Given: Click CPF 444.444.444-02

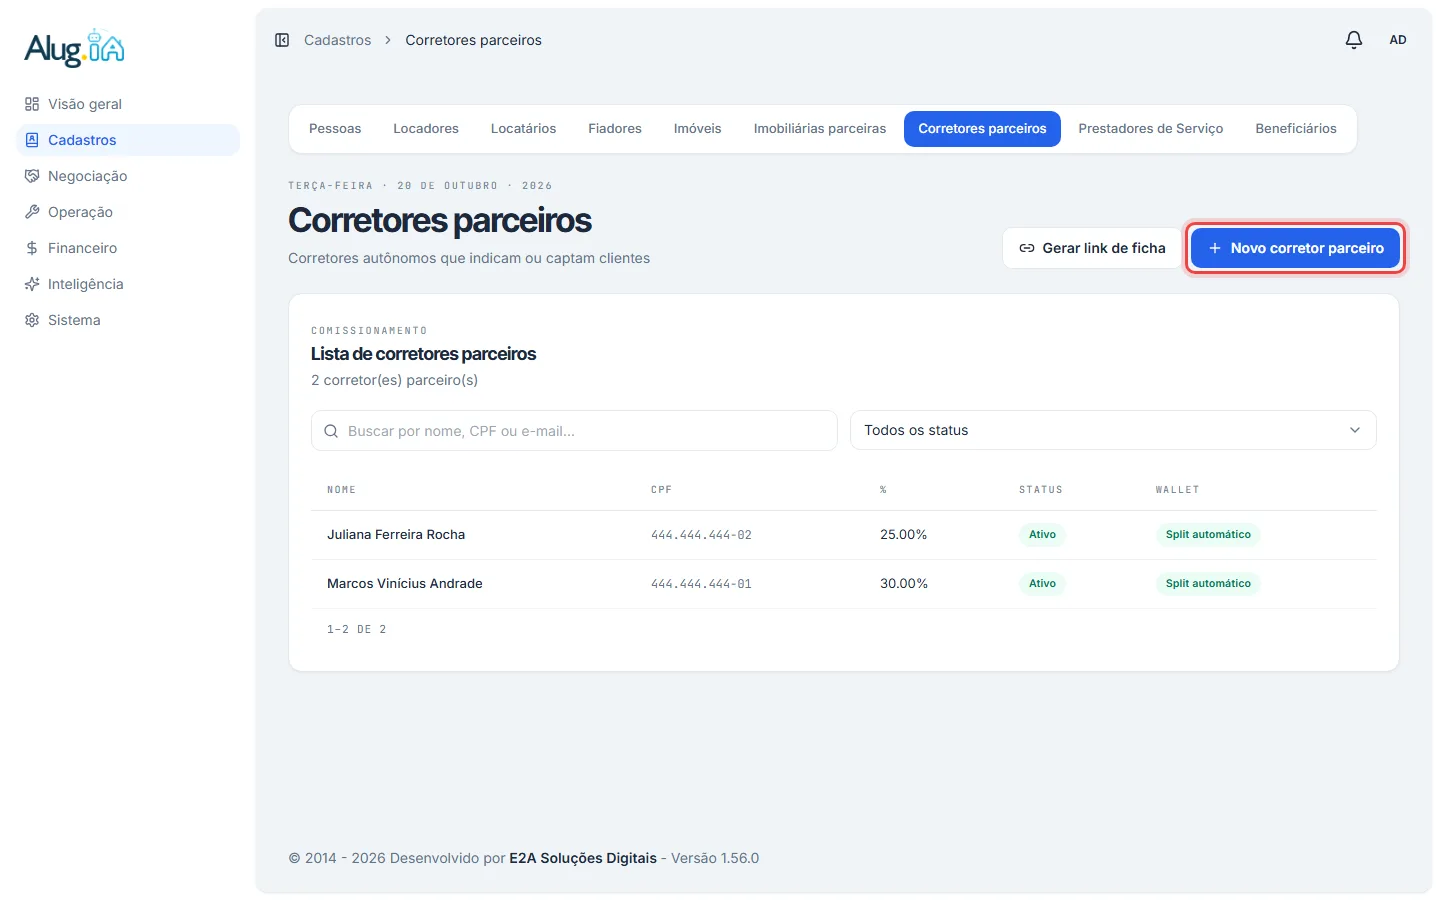Looking at the screenshot, I should [x=701, y=535].
